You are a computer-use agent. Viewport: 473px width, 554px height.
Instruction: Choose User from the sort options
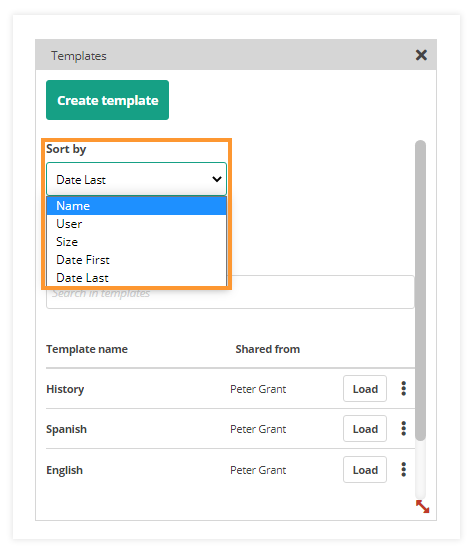click(x=136, y=224)
